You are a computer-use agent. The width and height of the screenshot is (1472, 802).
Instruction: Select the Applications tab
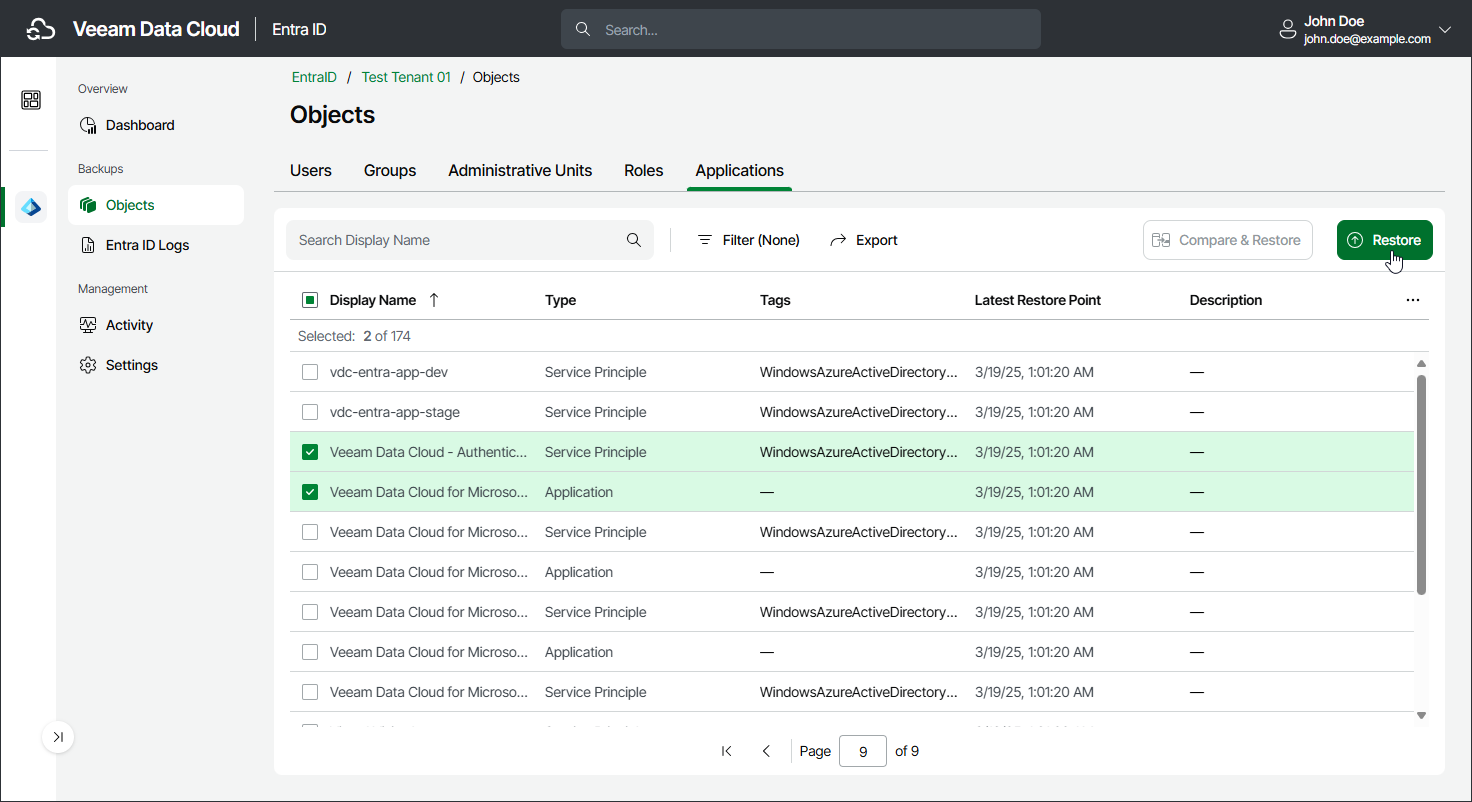click(740, 170)
